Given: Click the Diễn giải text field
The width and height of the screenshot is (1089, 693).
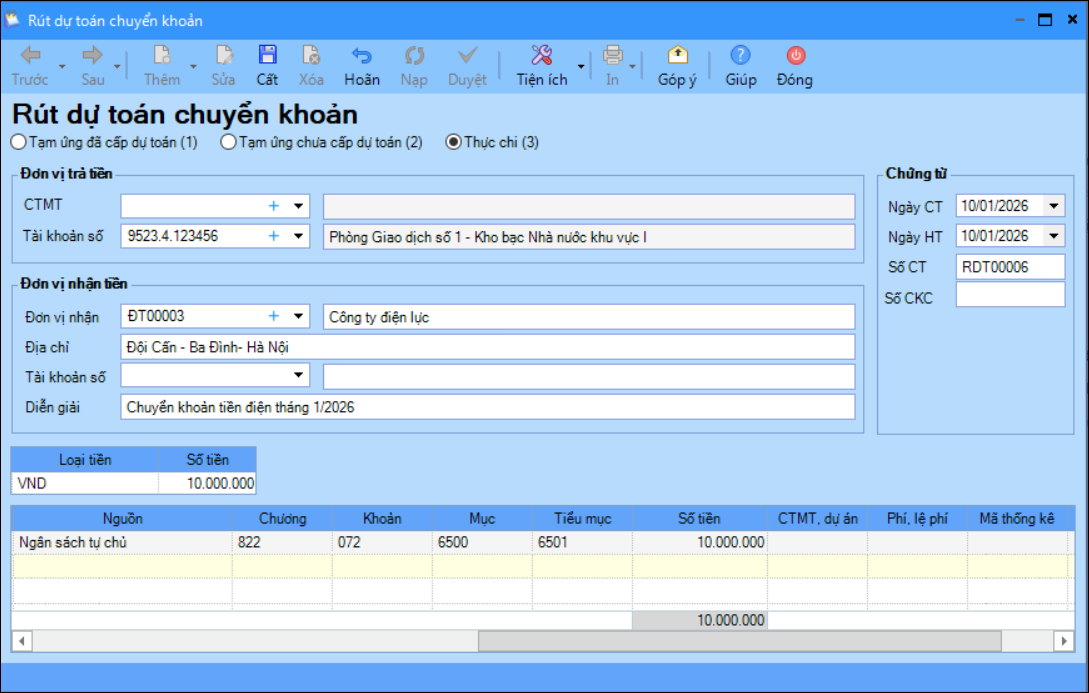Looking at the screenshot, I should (487, 407).
